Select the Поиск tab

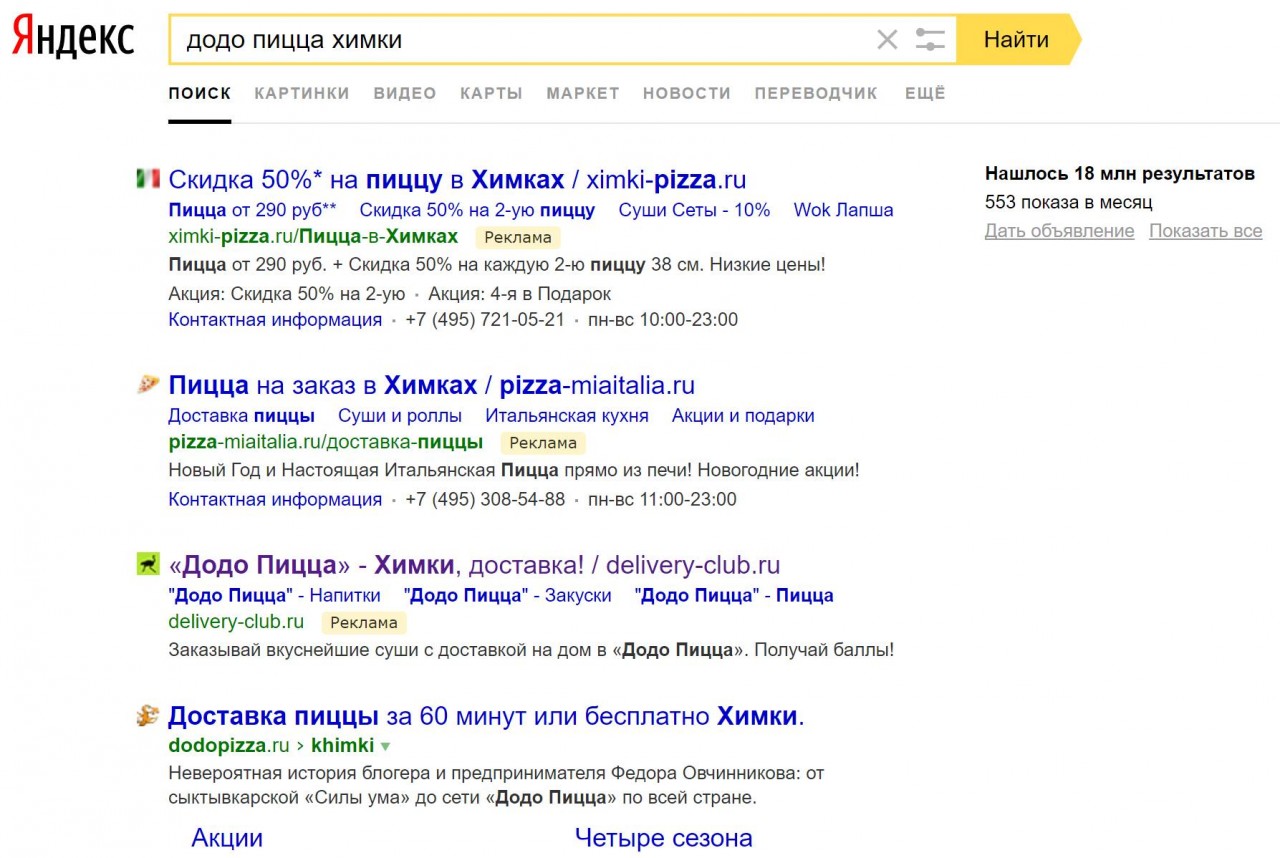(x=200, y=93)
